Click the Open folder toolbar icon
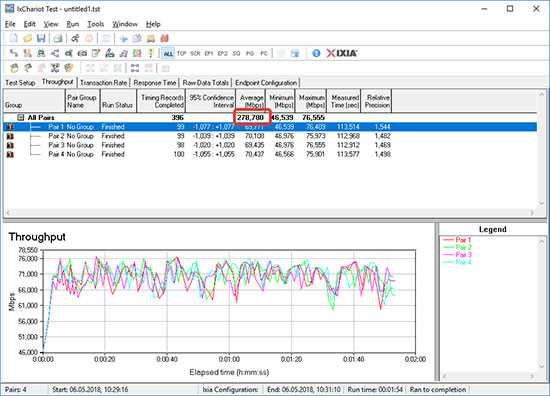 (27, 38)
